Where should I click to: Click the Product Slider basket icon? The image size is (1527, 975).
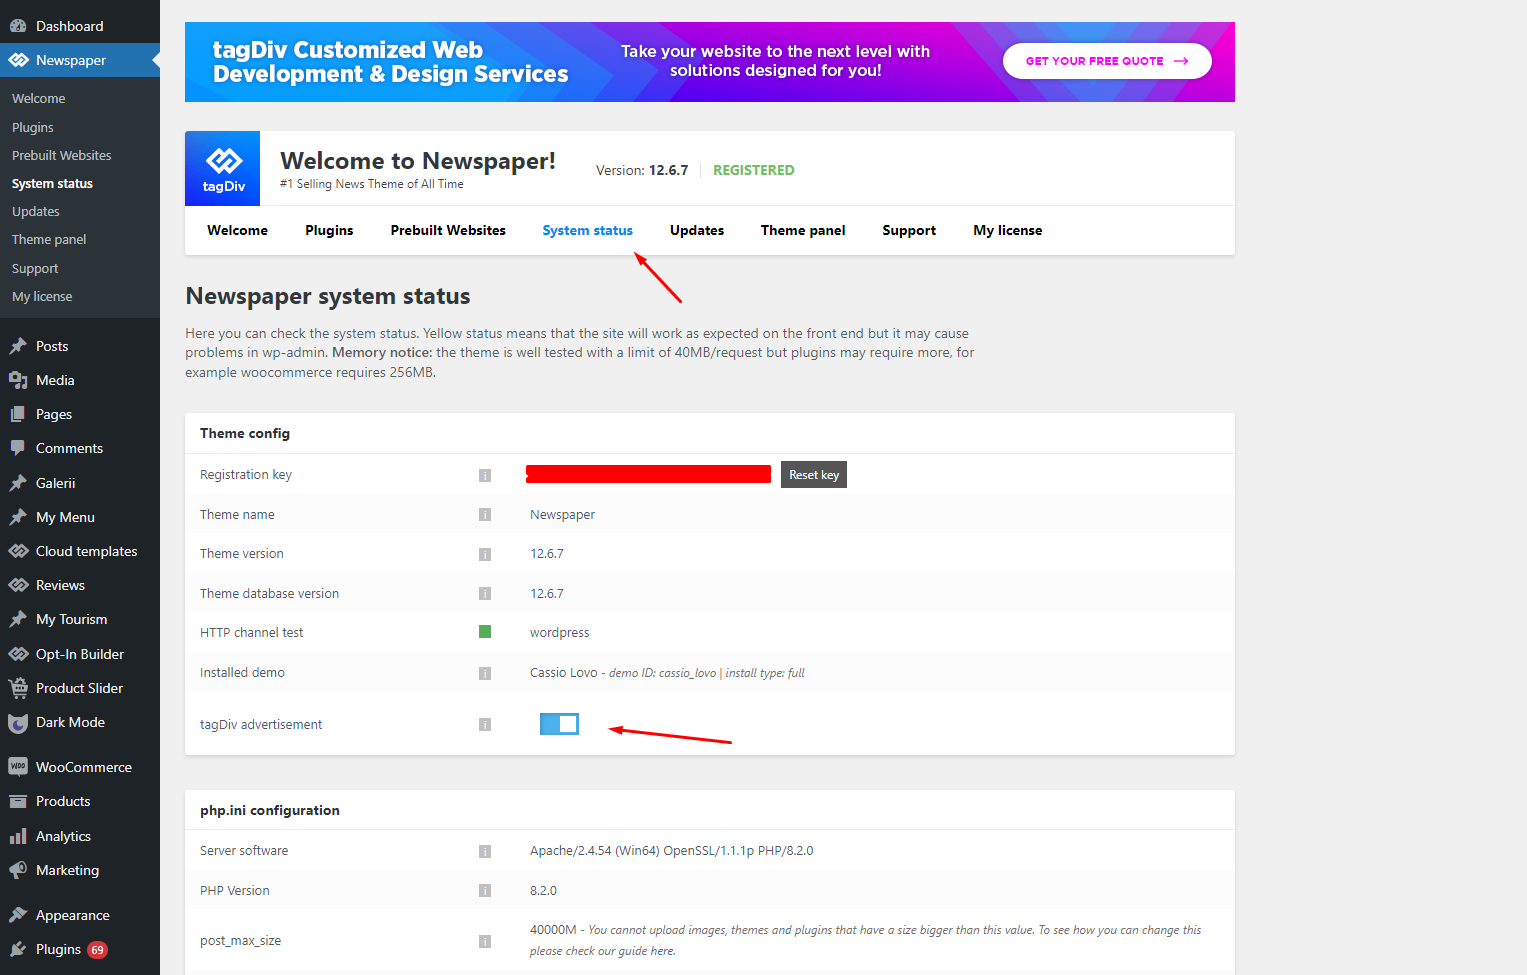(x=18, y=688)
